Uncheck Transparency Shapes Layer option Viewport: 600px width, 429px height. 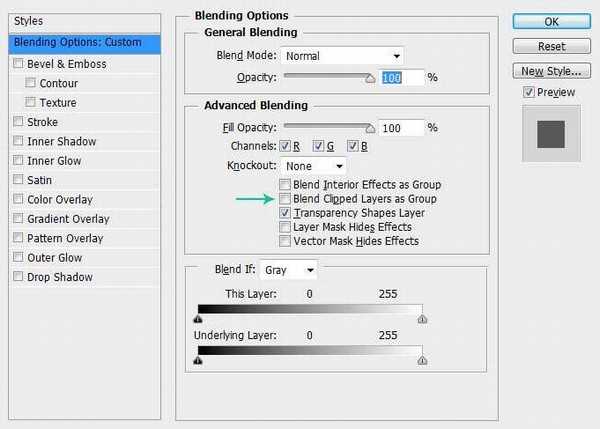(x=286, y=213)
